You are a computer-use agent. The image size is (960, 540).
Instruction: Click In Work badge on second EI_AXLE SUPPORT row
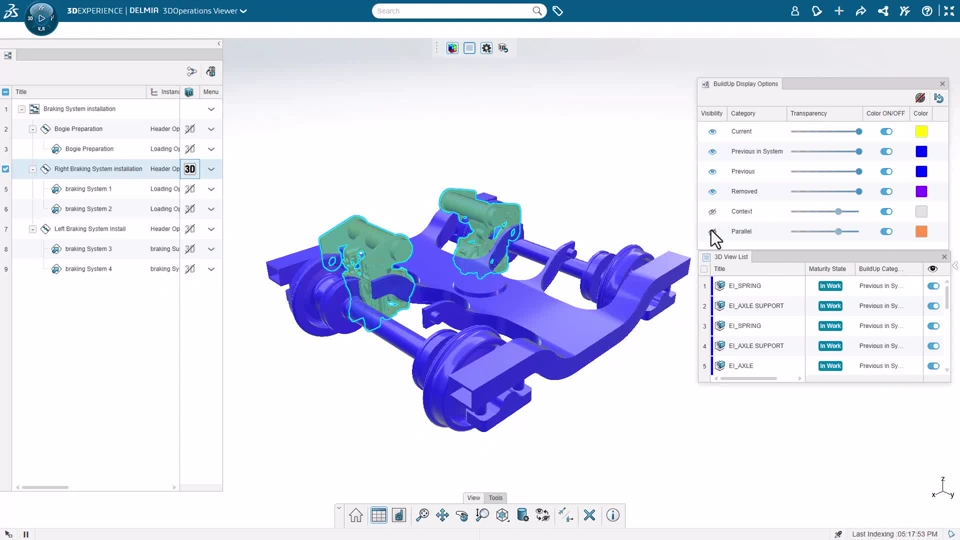point(830,346)
